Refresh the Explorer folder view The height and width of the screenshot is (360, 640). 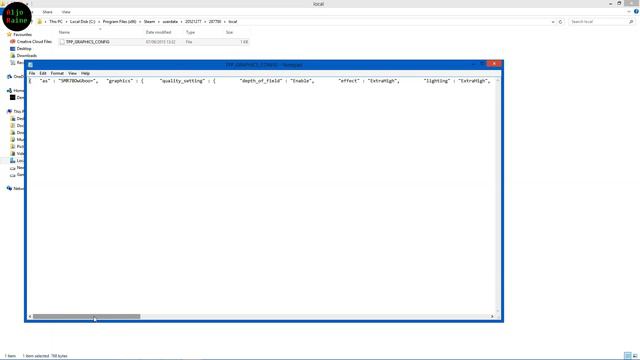pos(560,22)
